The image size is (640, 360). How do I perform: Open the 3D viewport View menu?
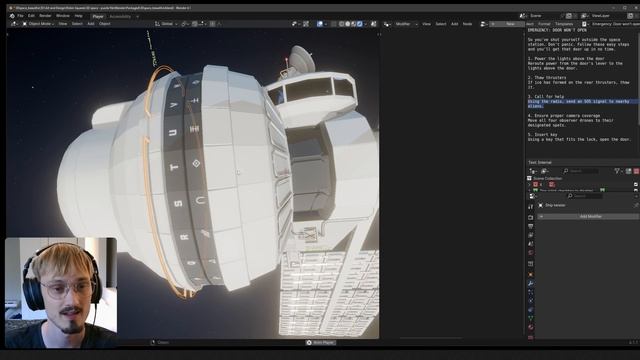63,24
